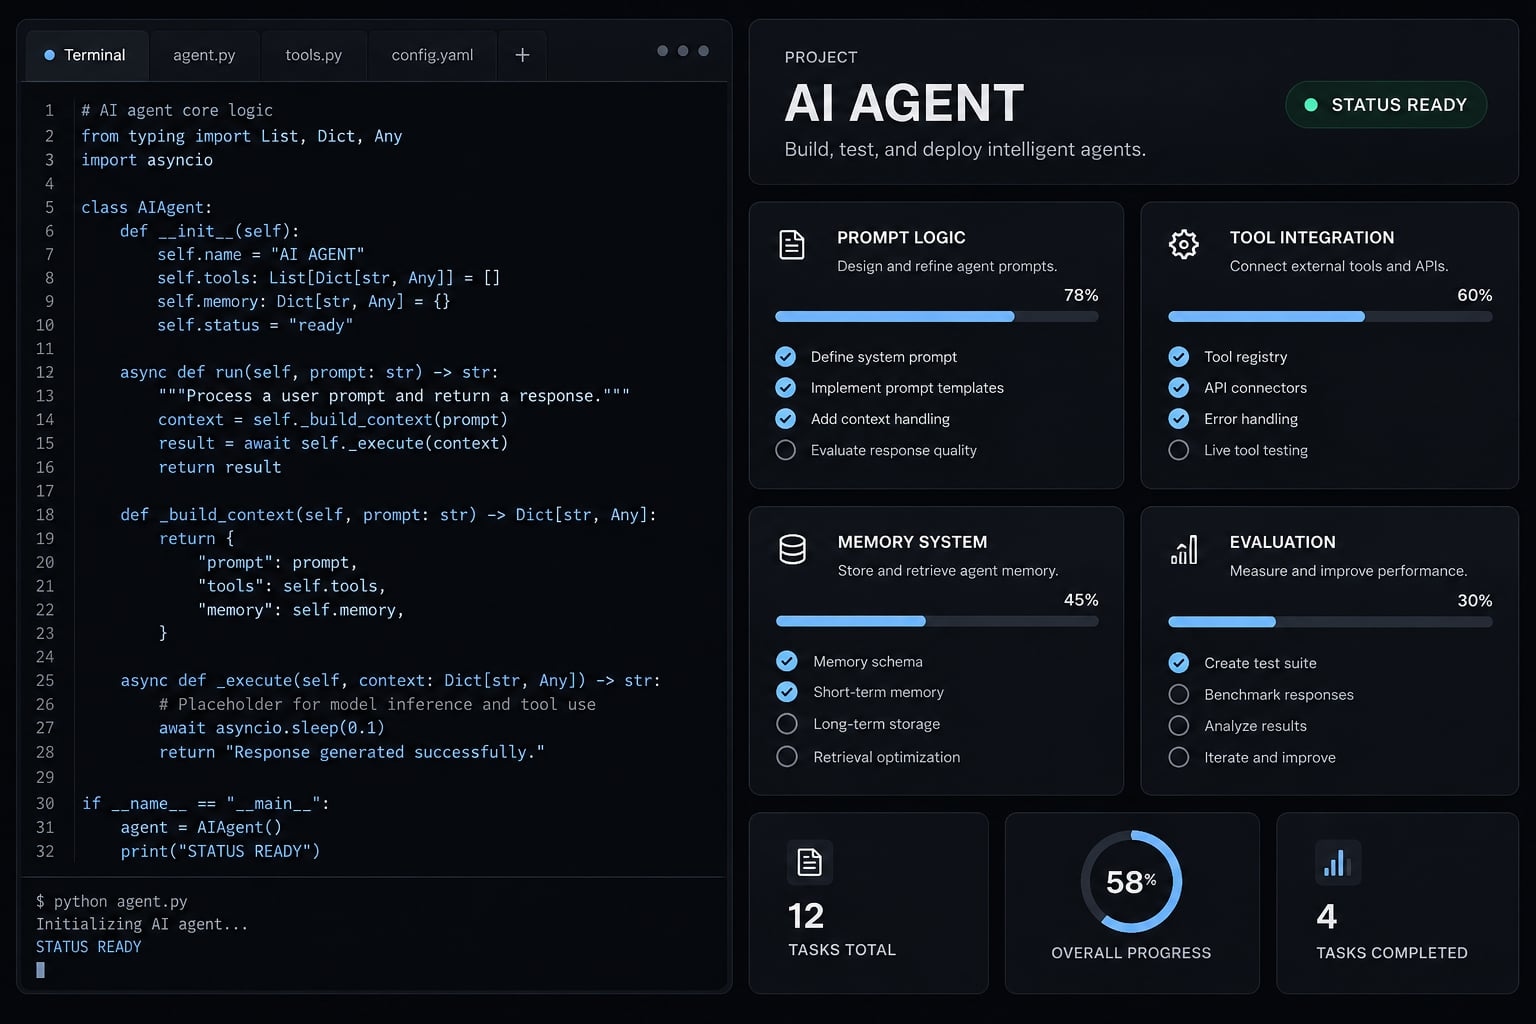
Task: Click 'Error handling' checklist item
Action: [x=1251, y=419]
